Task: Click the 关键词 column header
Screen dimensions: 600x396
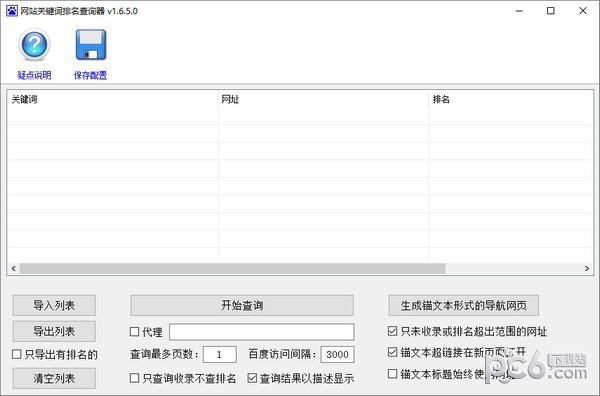Action: coord(112,99)
